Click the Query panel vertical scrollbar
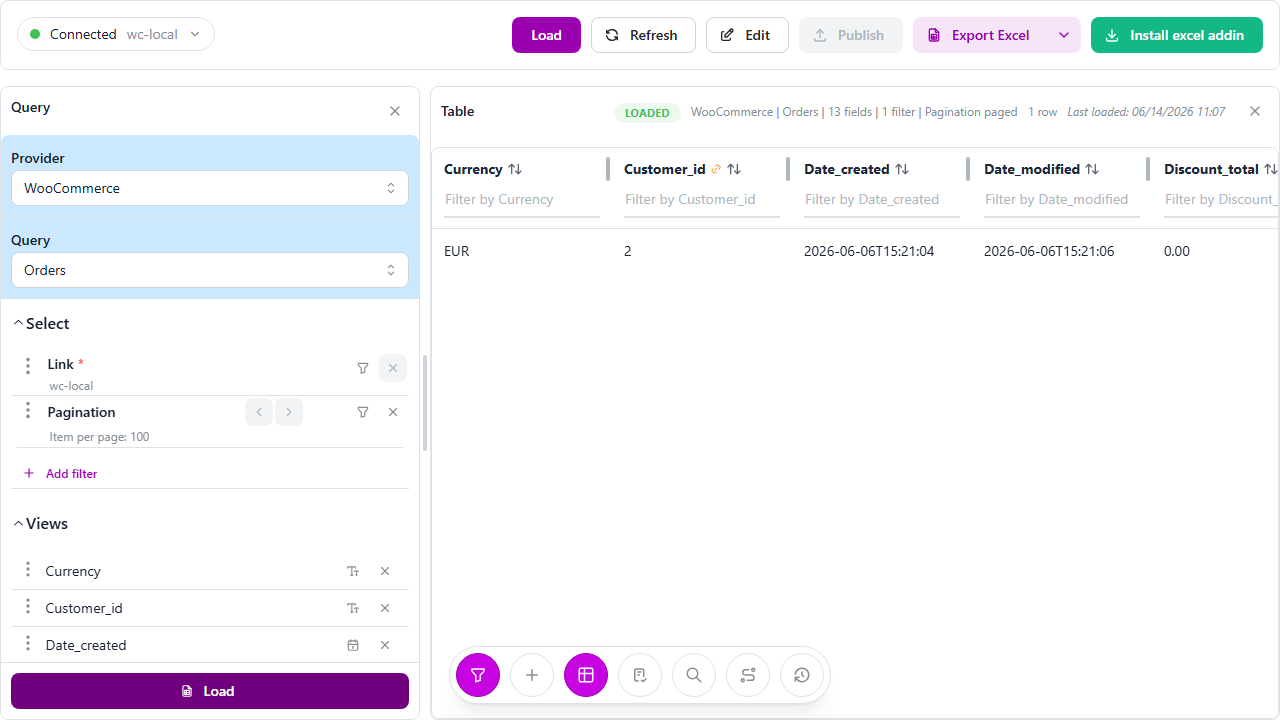This screenshot has height=720, width=1280. click(x=425, y=403)
